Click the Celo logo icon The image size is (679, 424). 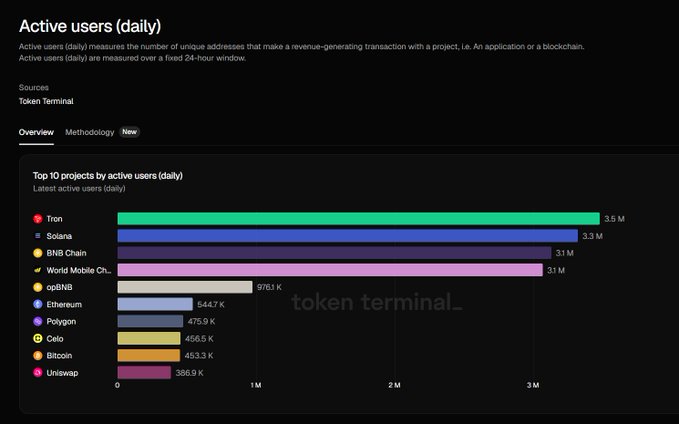[x=38, y=338]
